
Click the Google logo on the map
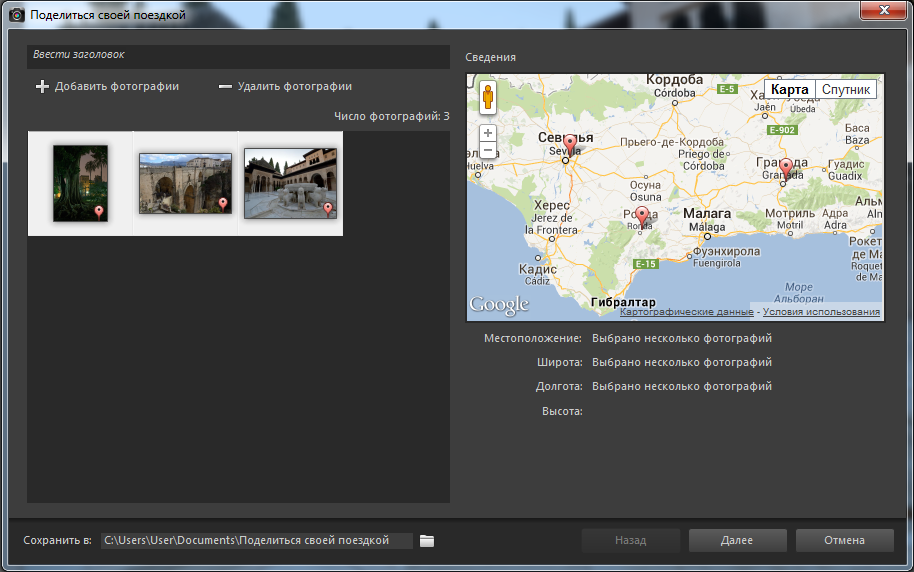499,304
